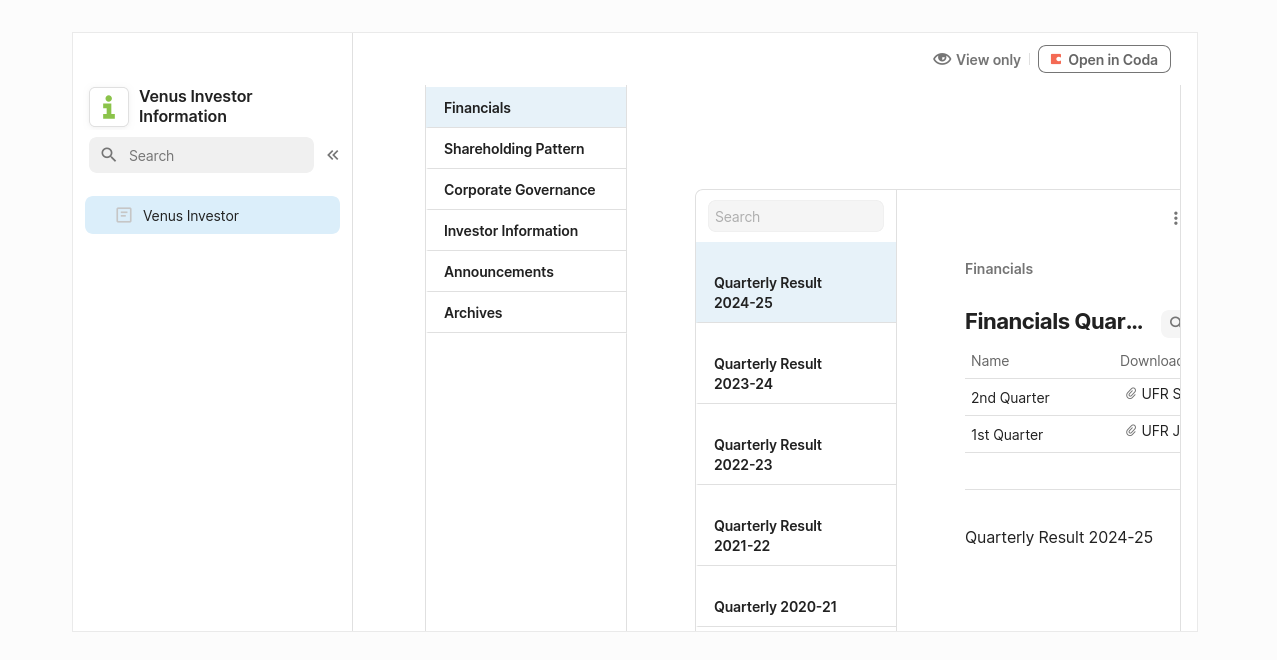Open the document in Coda
This screenshot has height=660, width=1277.
click(1104, 59)
